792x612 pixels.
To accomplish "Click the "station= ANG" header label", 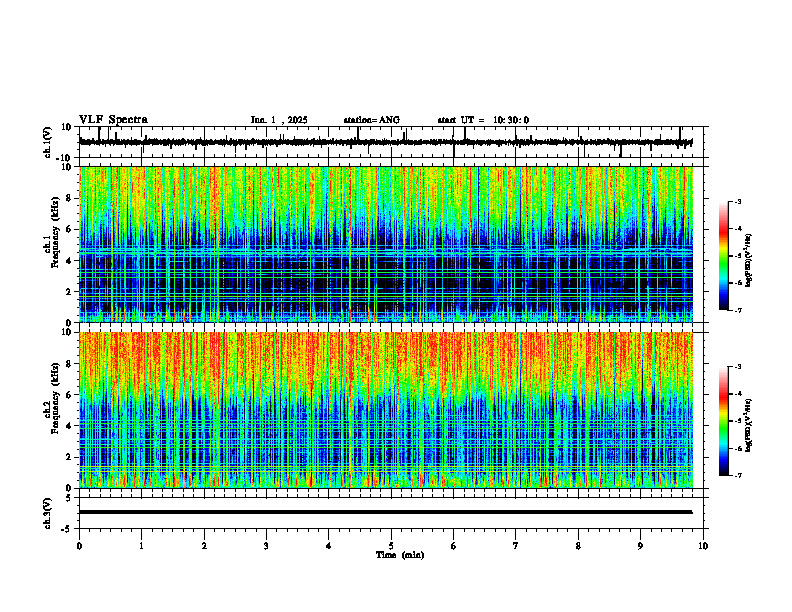I will coord(372,120).
